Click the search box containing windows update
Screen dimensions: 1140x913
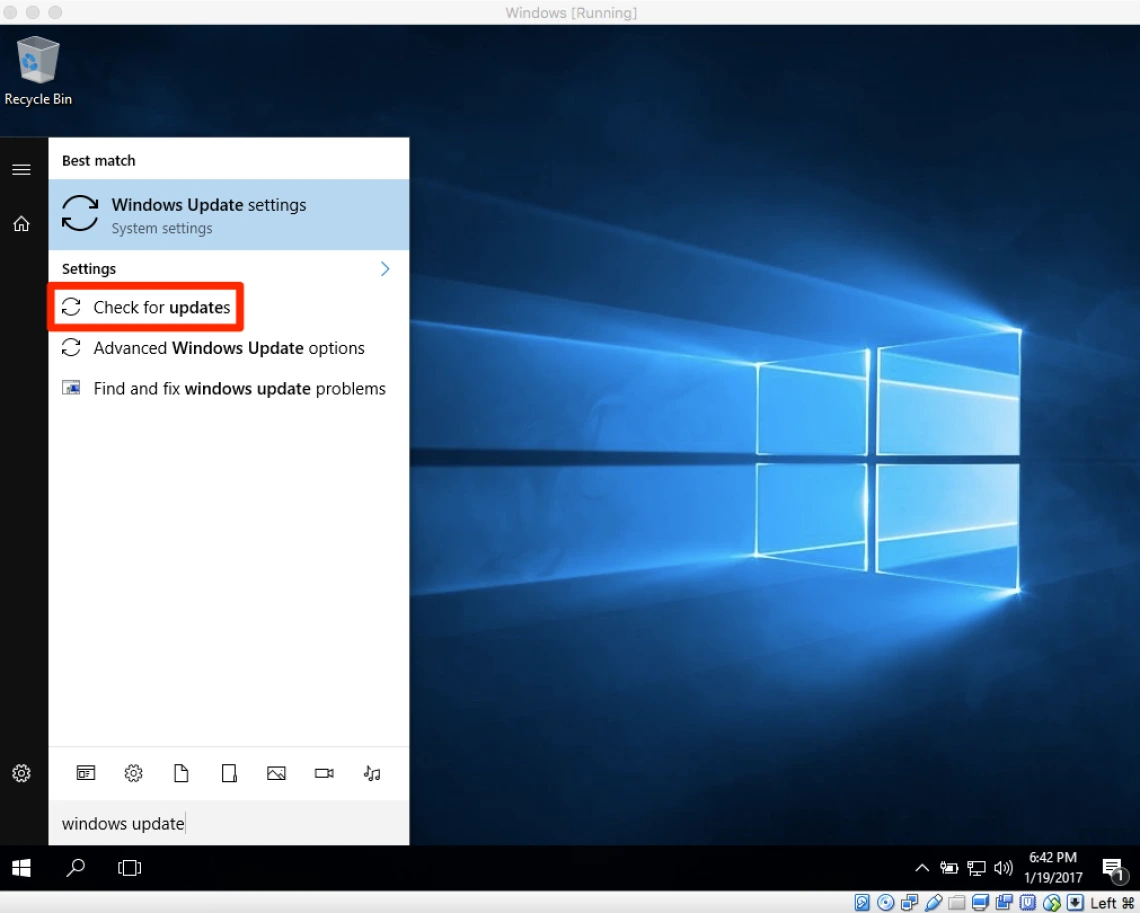[x=228, y=824]
